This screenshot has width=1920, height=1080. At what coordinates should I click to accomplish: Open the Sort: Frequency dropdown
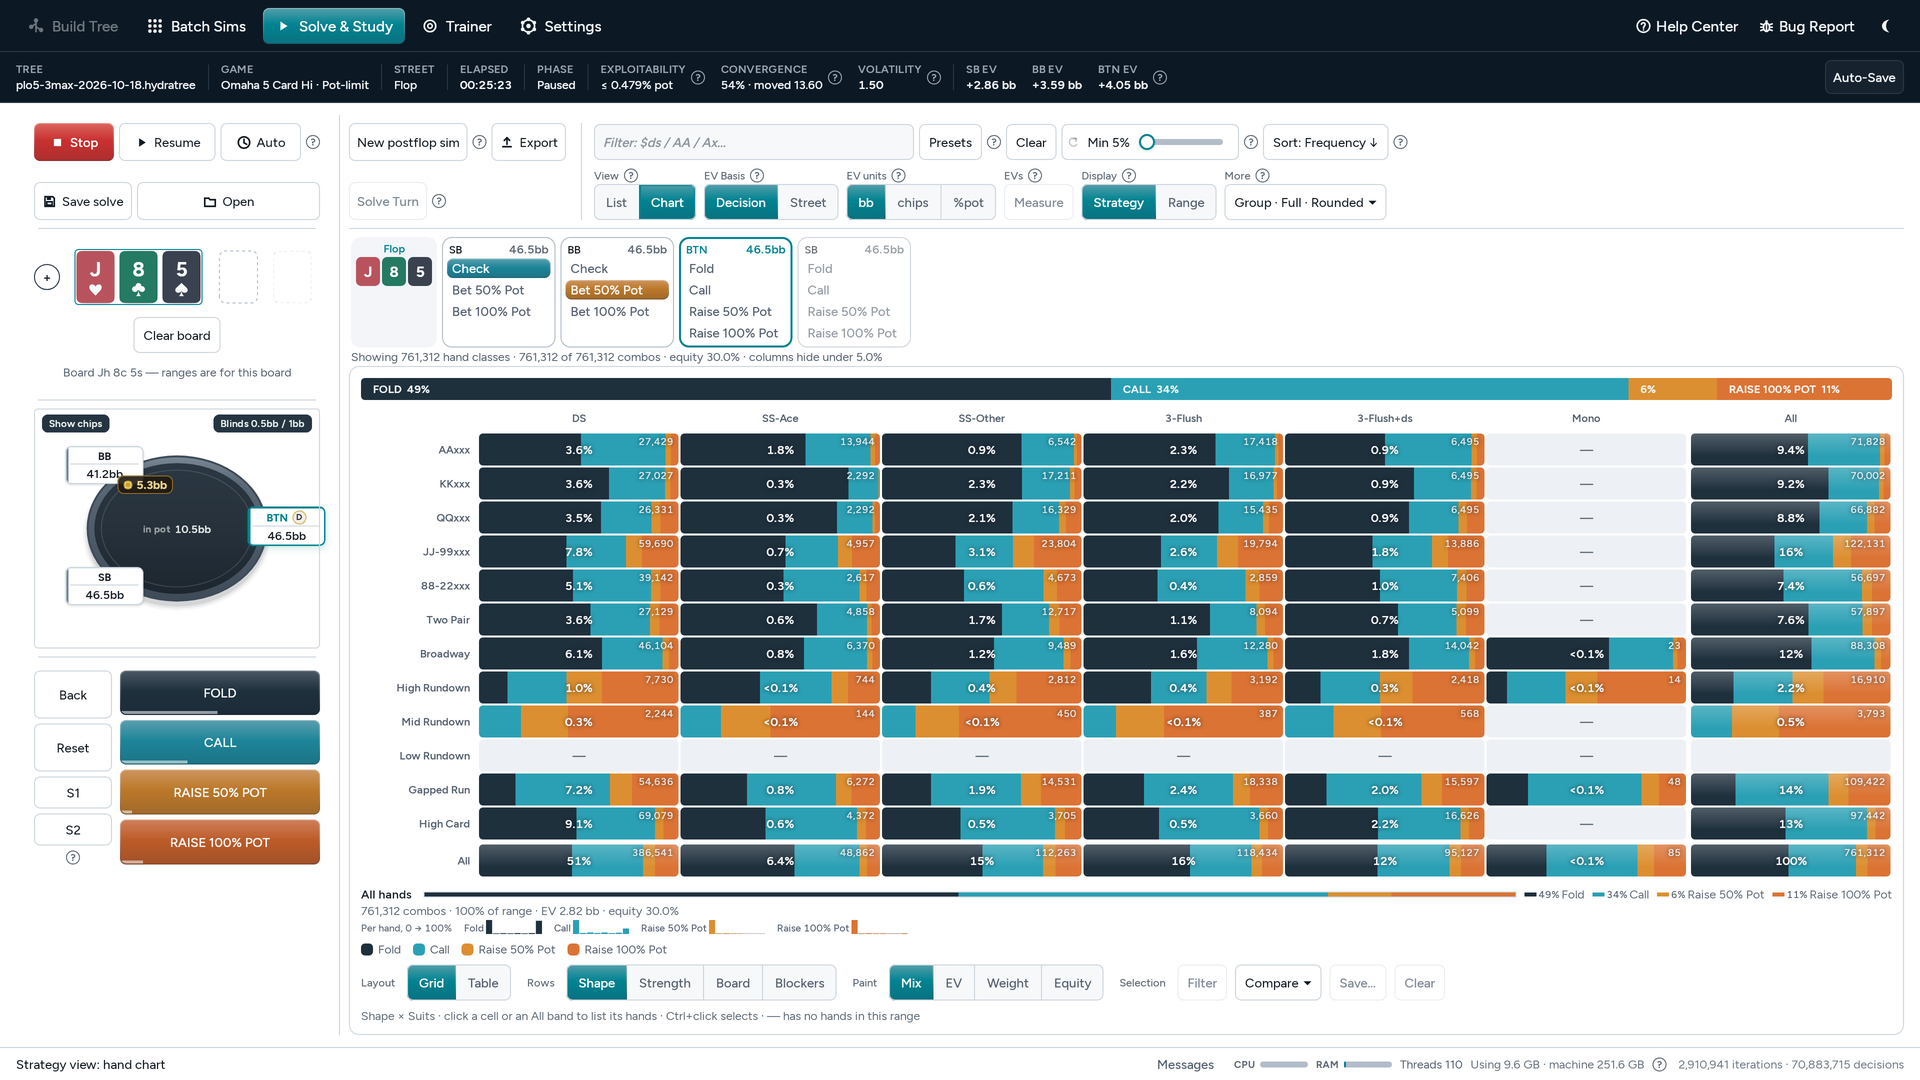point(1325,142)
